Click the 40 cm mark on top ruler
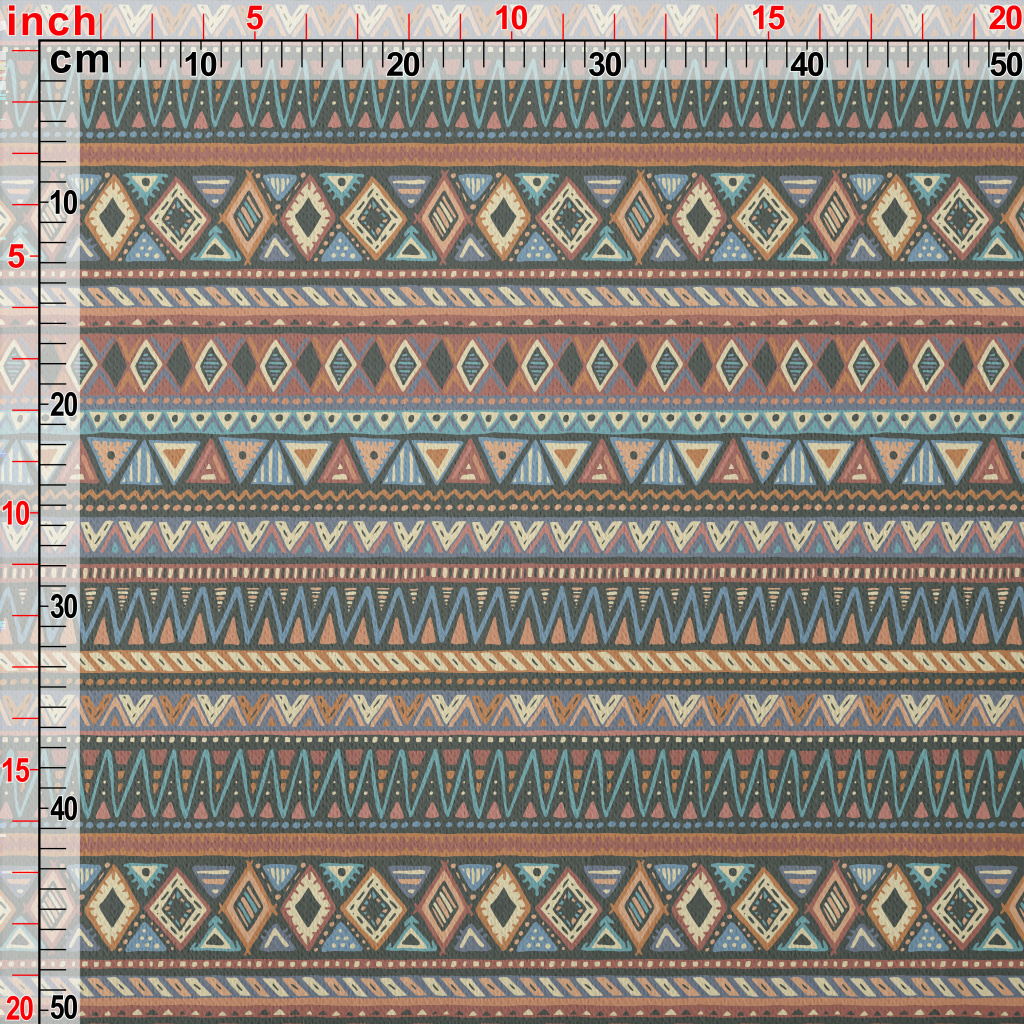This screenshot has height=1024, width=1024. 807,65
